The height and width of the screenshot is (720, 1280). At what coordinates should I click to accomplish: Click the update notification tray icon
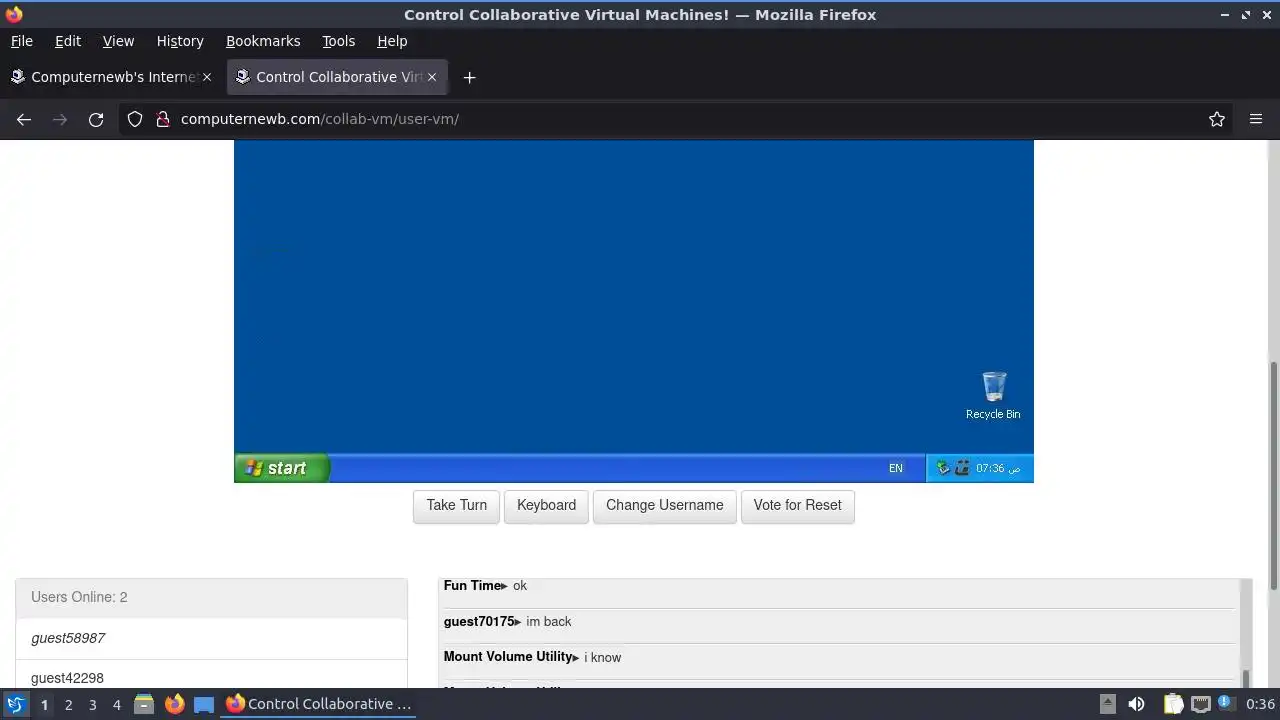coord(1225,704)
